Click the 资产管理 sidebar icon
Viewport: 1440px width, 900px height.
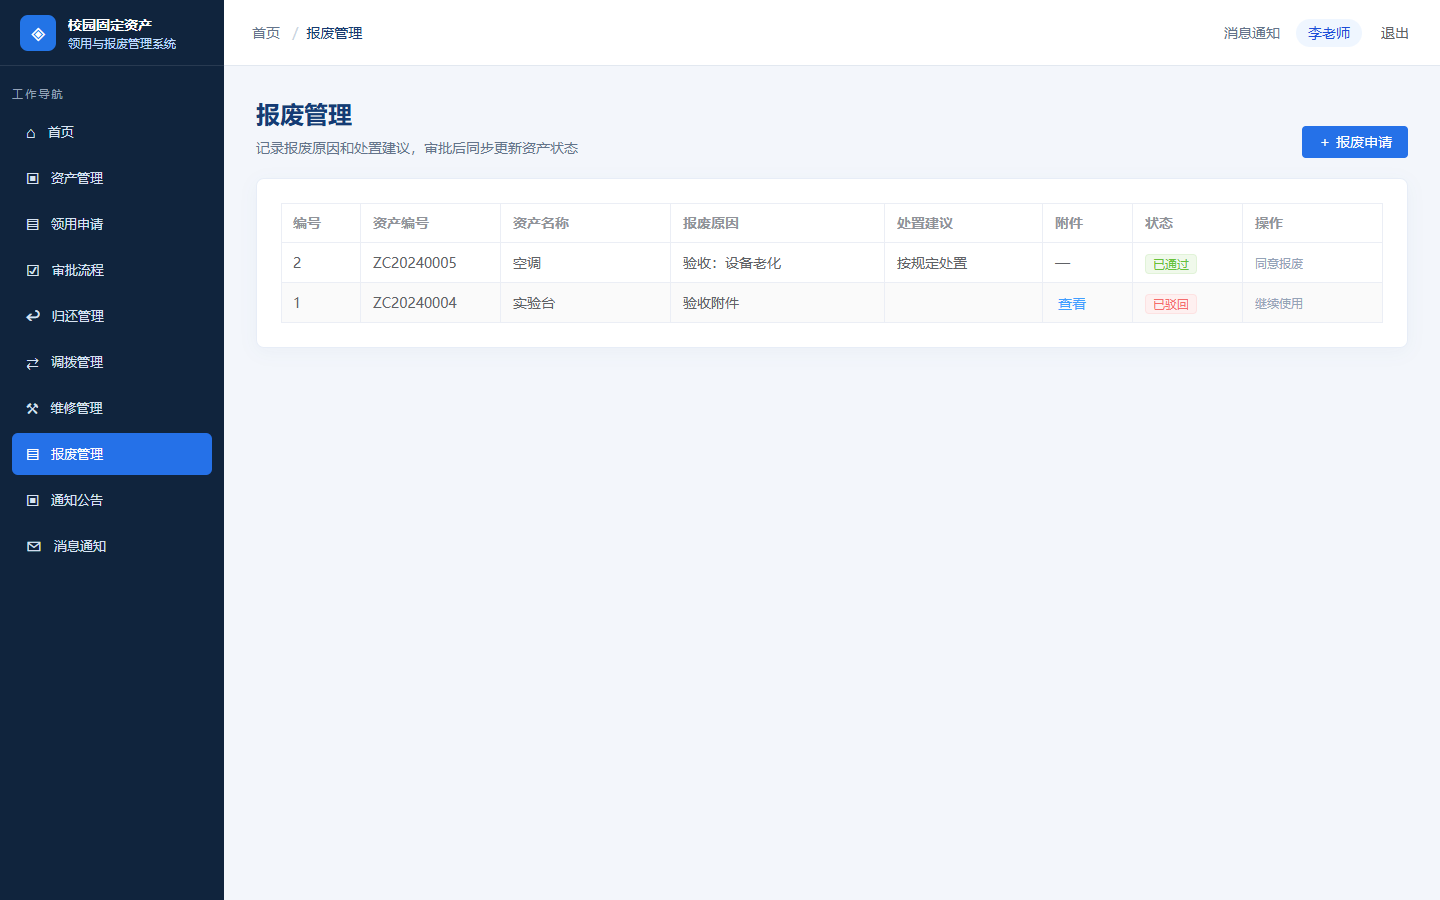32,178
